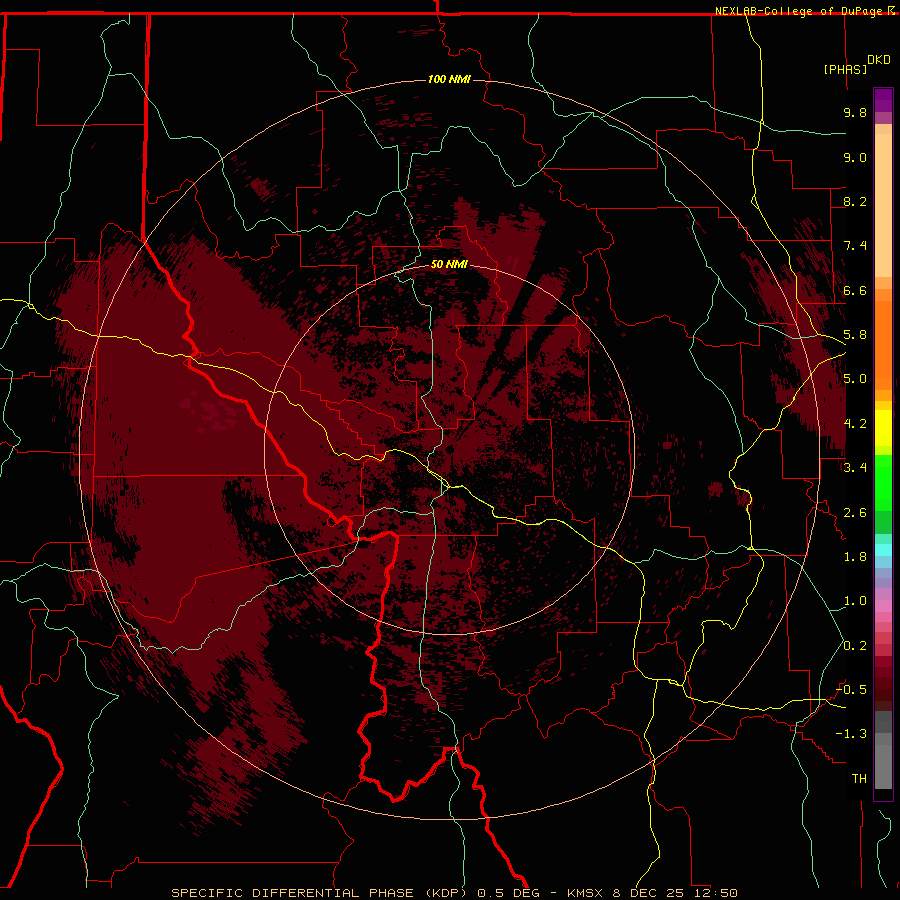Screen dimensions: 900x900
Task: Click the 50 NMI range ring label
Action: coord(449,264)
